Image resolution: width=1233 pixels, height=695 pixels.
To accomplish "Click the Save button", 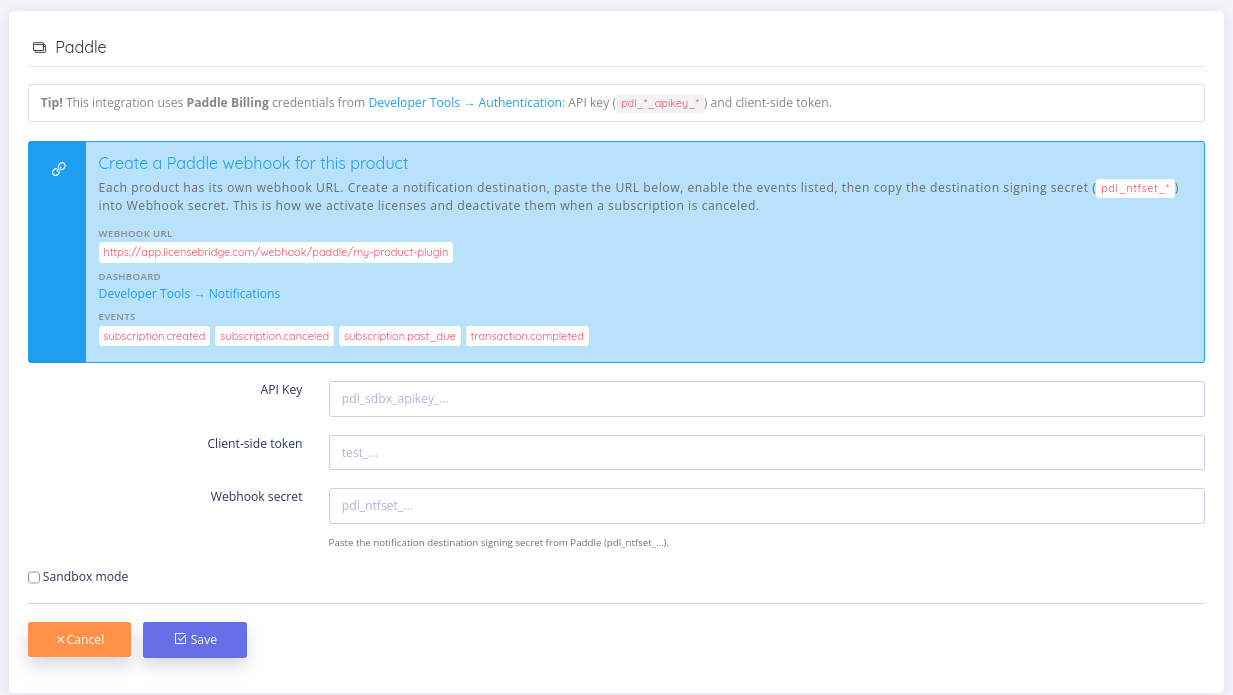I will pyautogui.click(x=195, y=640).
